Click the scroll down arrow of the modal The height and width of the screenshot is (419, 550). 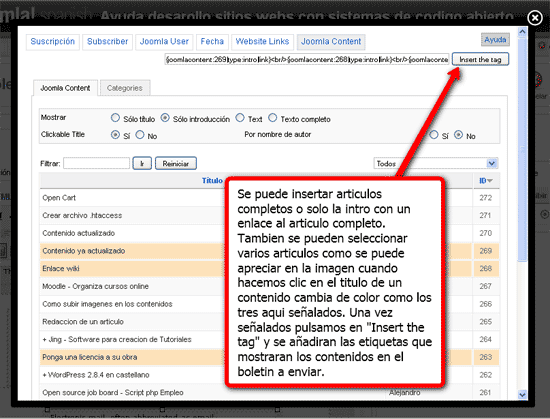(522, 395)
